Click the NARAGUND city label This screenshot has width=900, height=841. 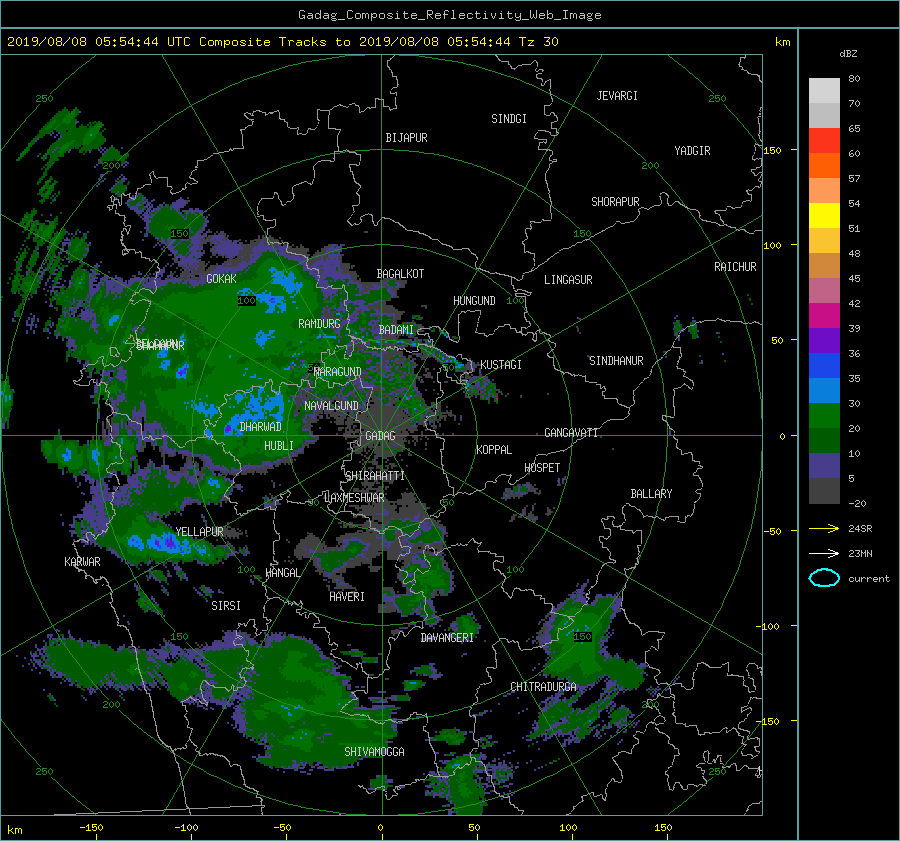pyautogui.click(x=338, y=372)
